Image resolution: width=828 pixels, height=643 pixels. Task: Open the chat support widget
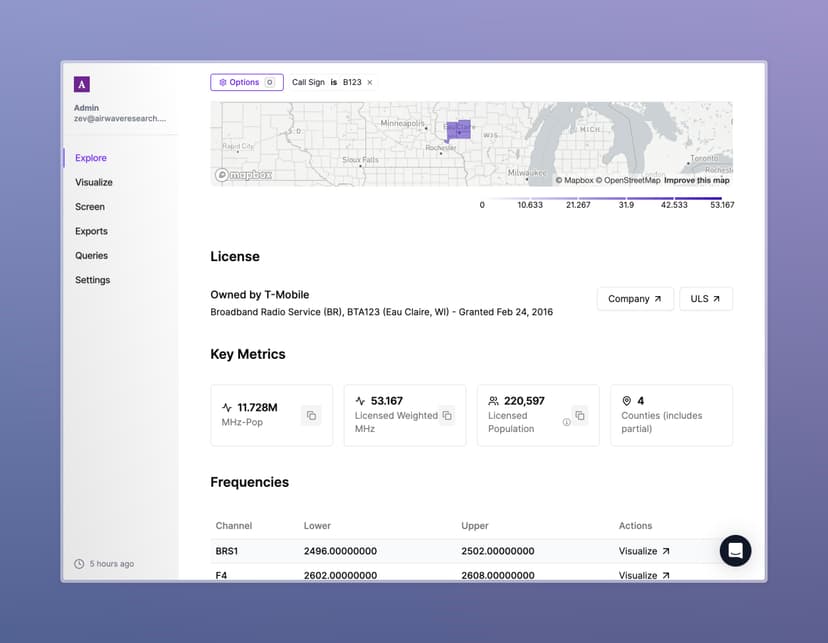pos(735,551)
